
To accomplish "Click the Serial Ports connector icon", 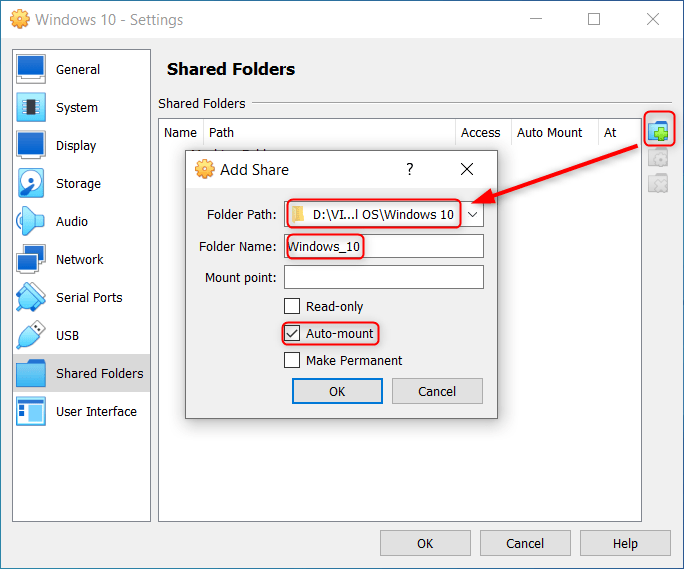I will [x=31, y=297].
